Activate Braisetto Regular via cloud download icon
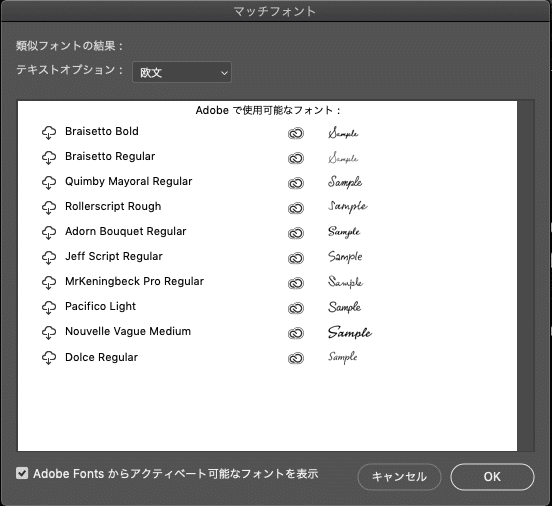Viewport: 552px width, 506px height. coord(49,158)
